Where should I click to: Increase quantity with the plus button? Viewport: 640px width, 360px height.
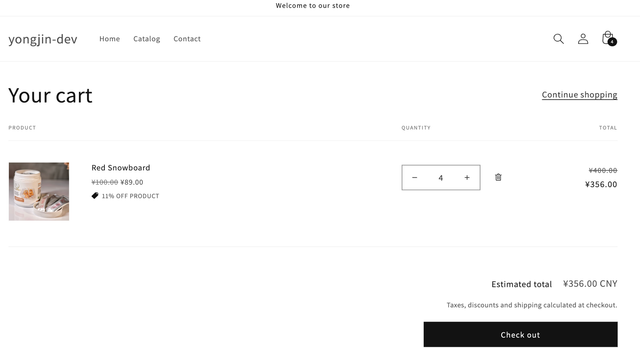tap(467, 178)
